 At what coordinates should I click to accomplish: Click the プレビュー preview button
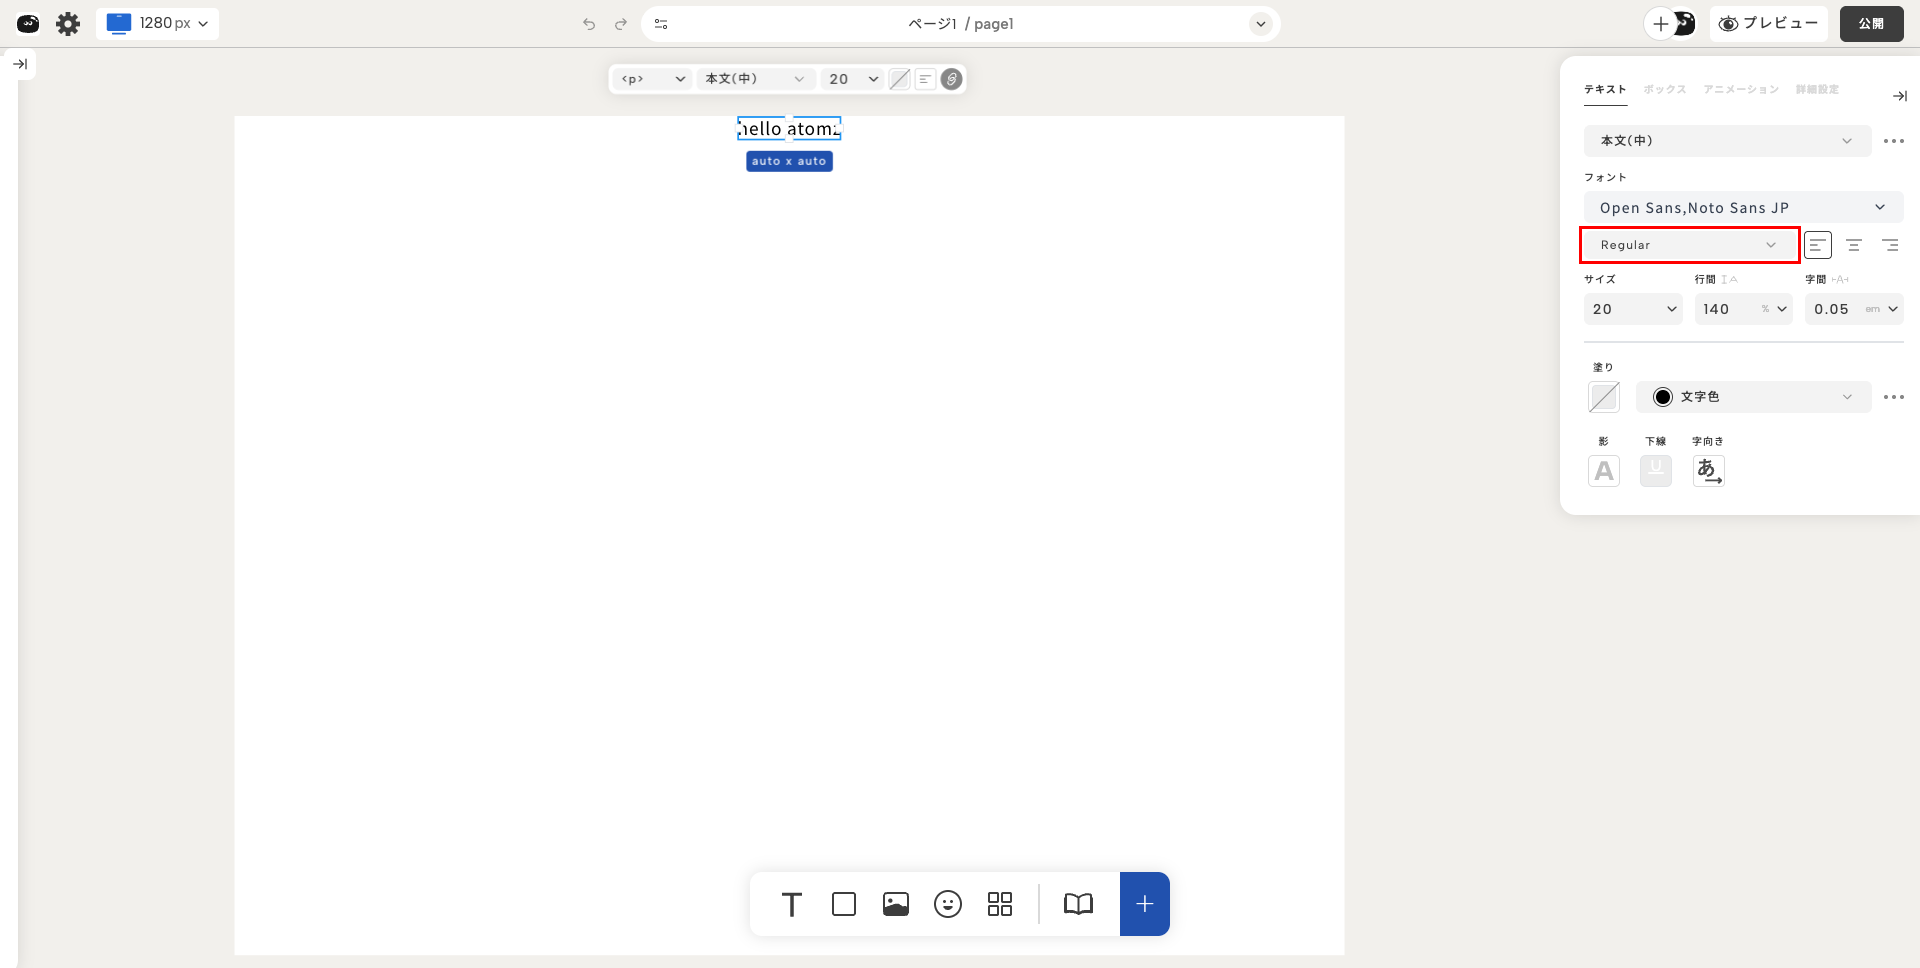(1768, 24)
